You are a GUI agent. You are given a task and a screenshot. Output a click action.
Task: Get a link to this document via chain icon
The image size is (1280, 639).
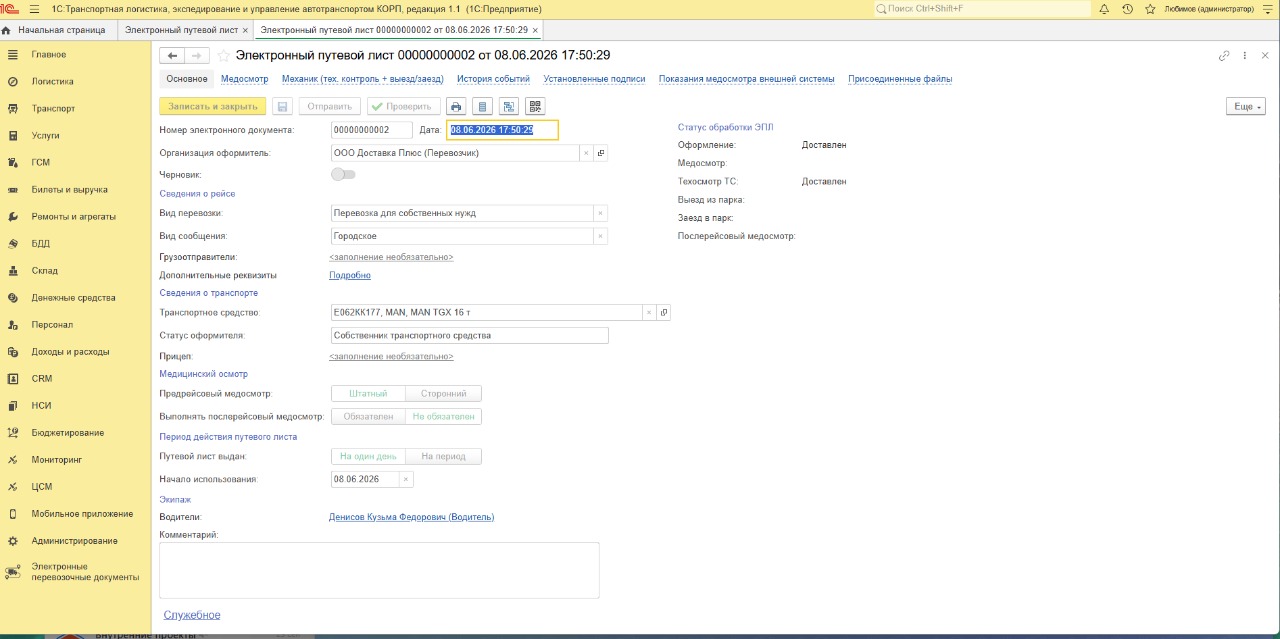[1224, 56]
